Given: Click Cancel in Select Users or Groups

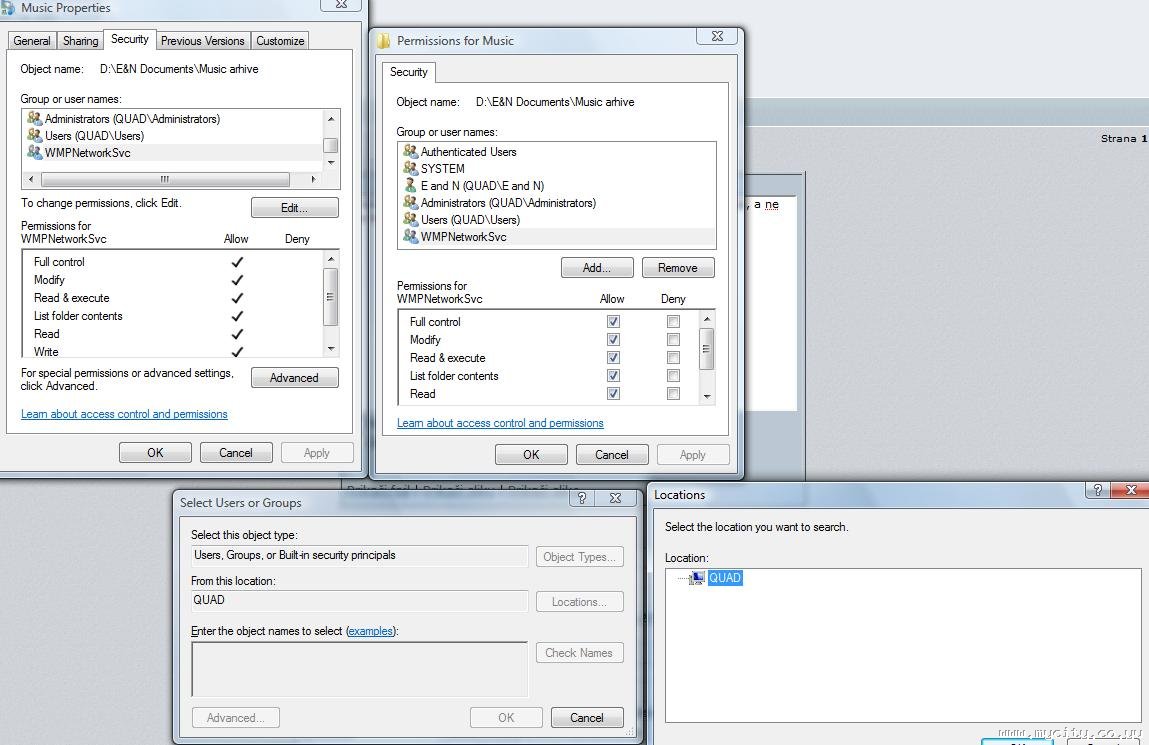Looking at the screenshot, I should [587, 718].
